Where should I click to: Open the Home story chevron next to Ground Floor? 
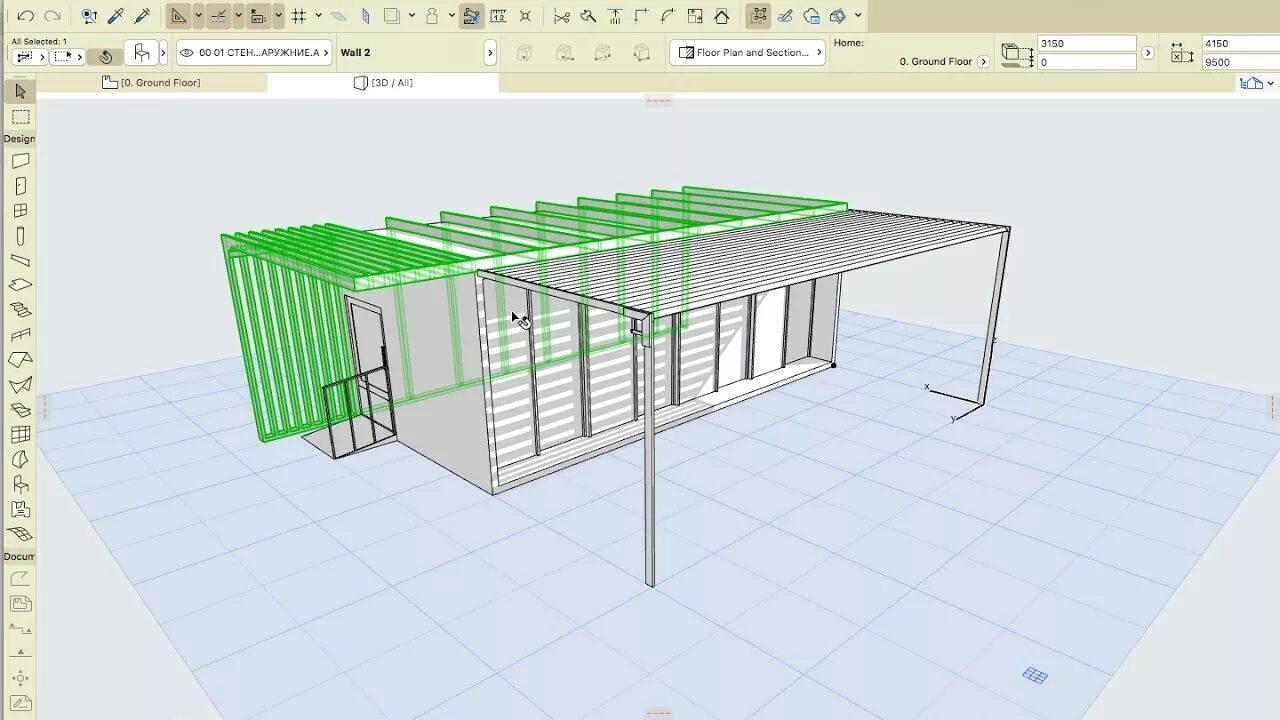coord(983,60)
